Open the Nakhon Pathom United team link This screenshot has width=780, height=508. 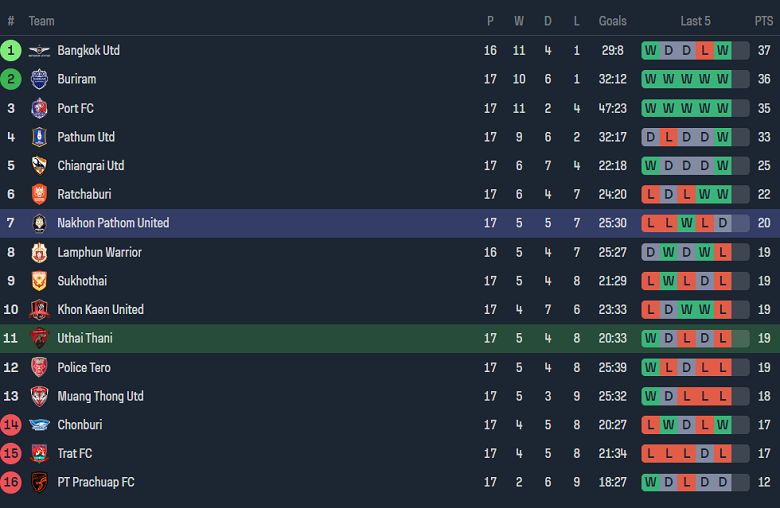click(x=113, y=223)
